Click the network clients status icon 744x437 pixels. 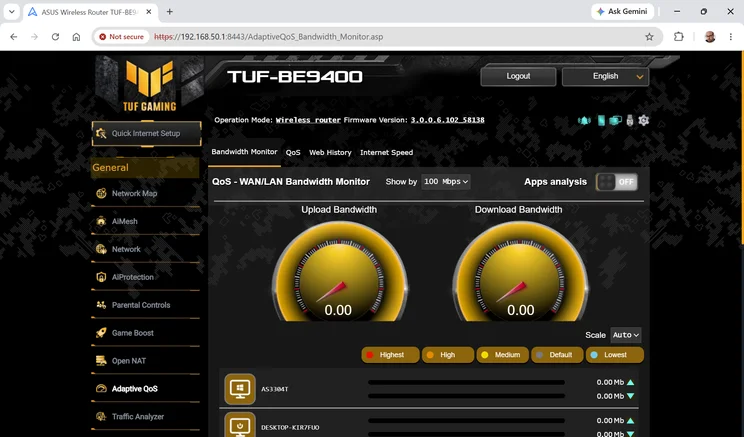[x=615, y=121]
